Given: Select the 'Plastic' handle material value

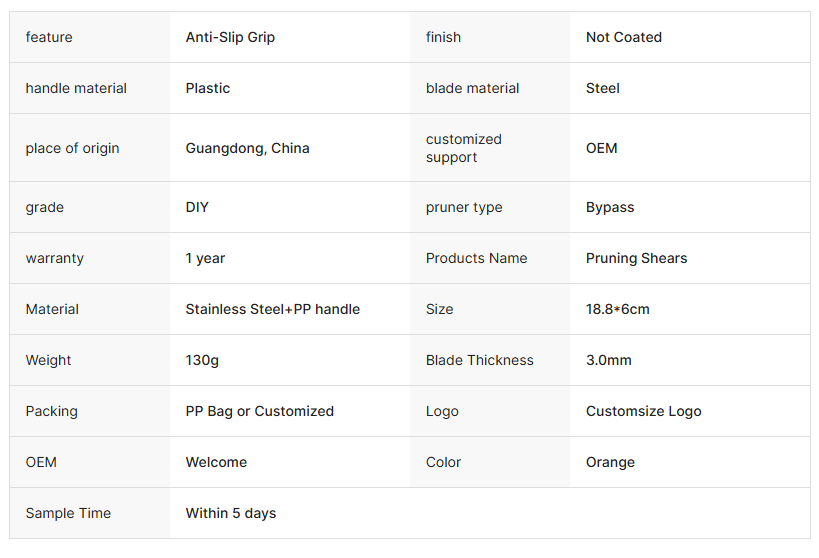Looking at the screenshot, I should pos(208,88).
